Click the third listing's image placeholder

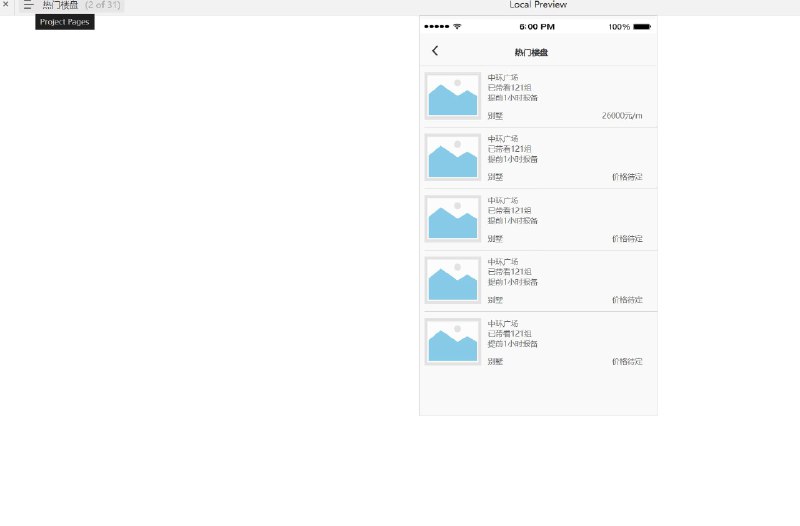[453, 219]
